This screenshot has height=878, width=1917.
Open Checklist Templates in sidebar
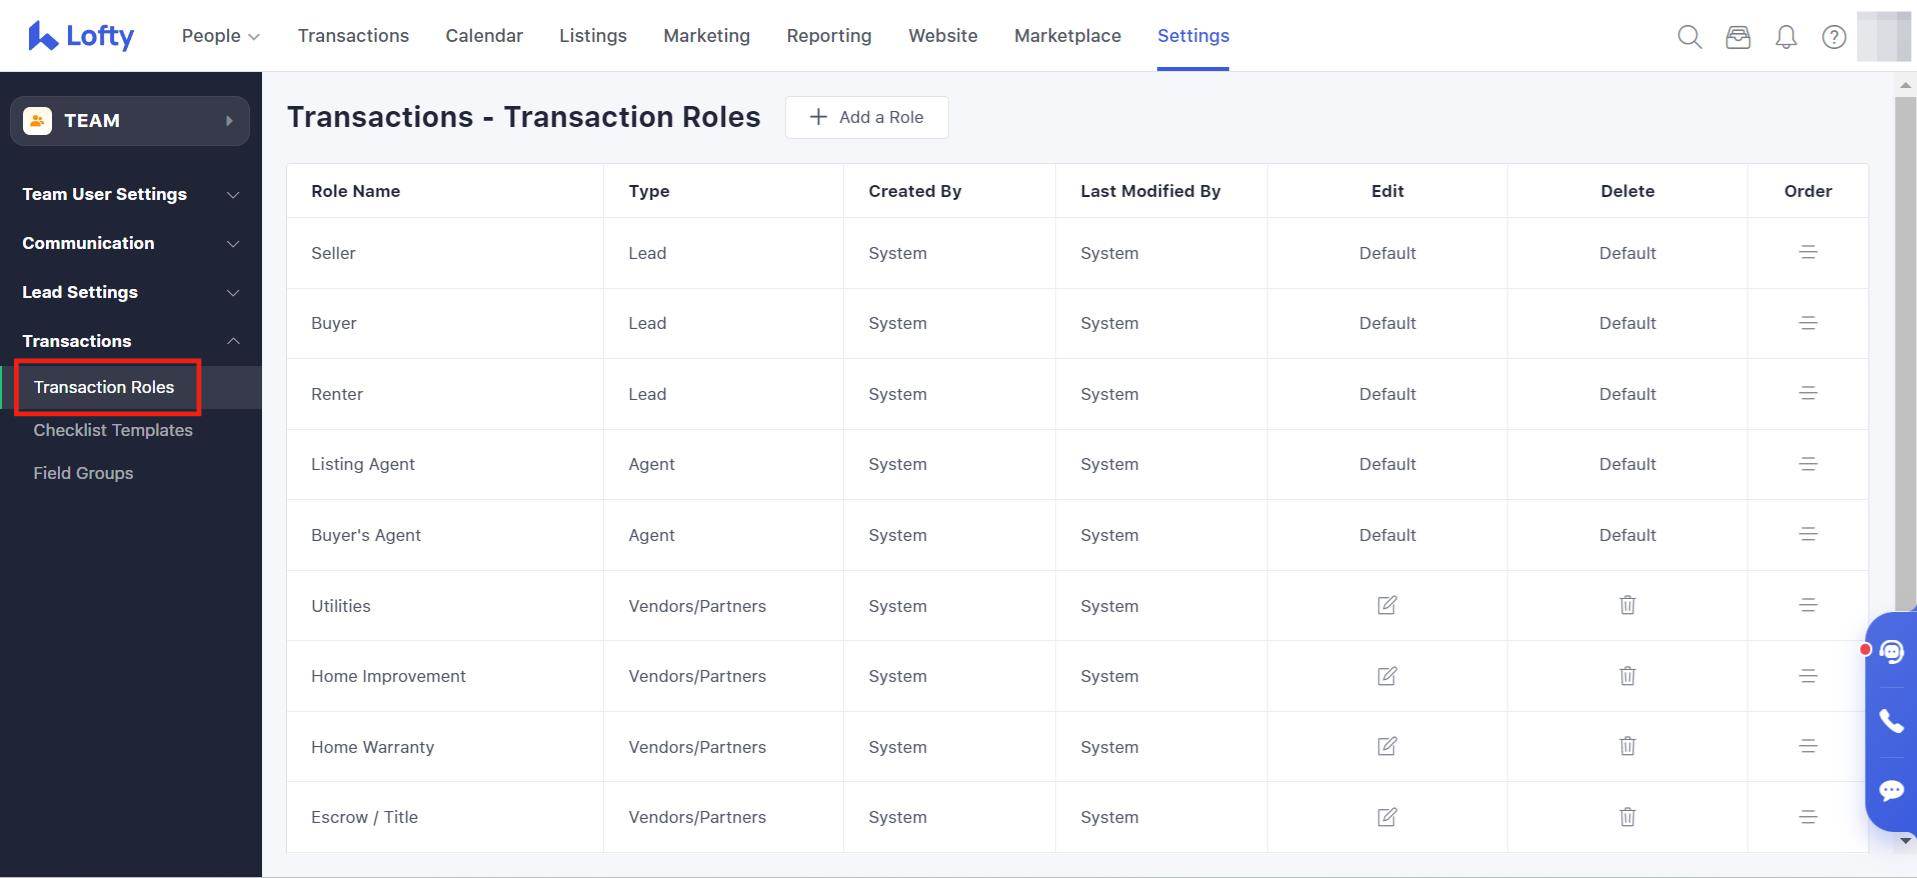113,430
